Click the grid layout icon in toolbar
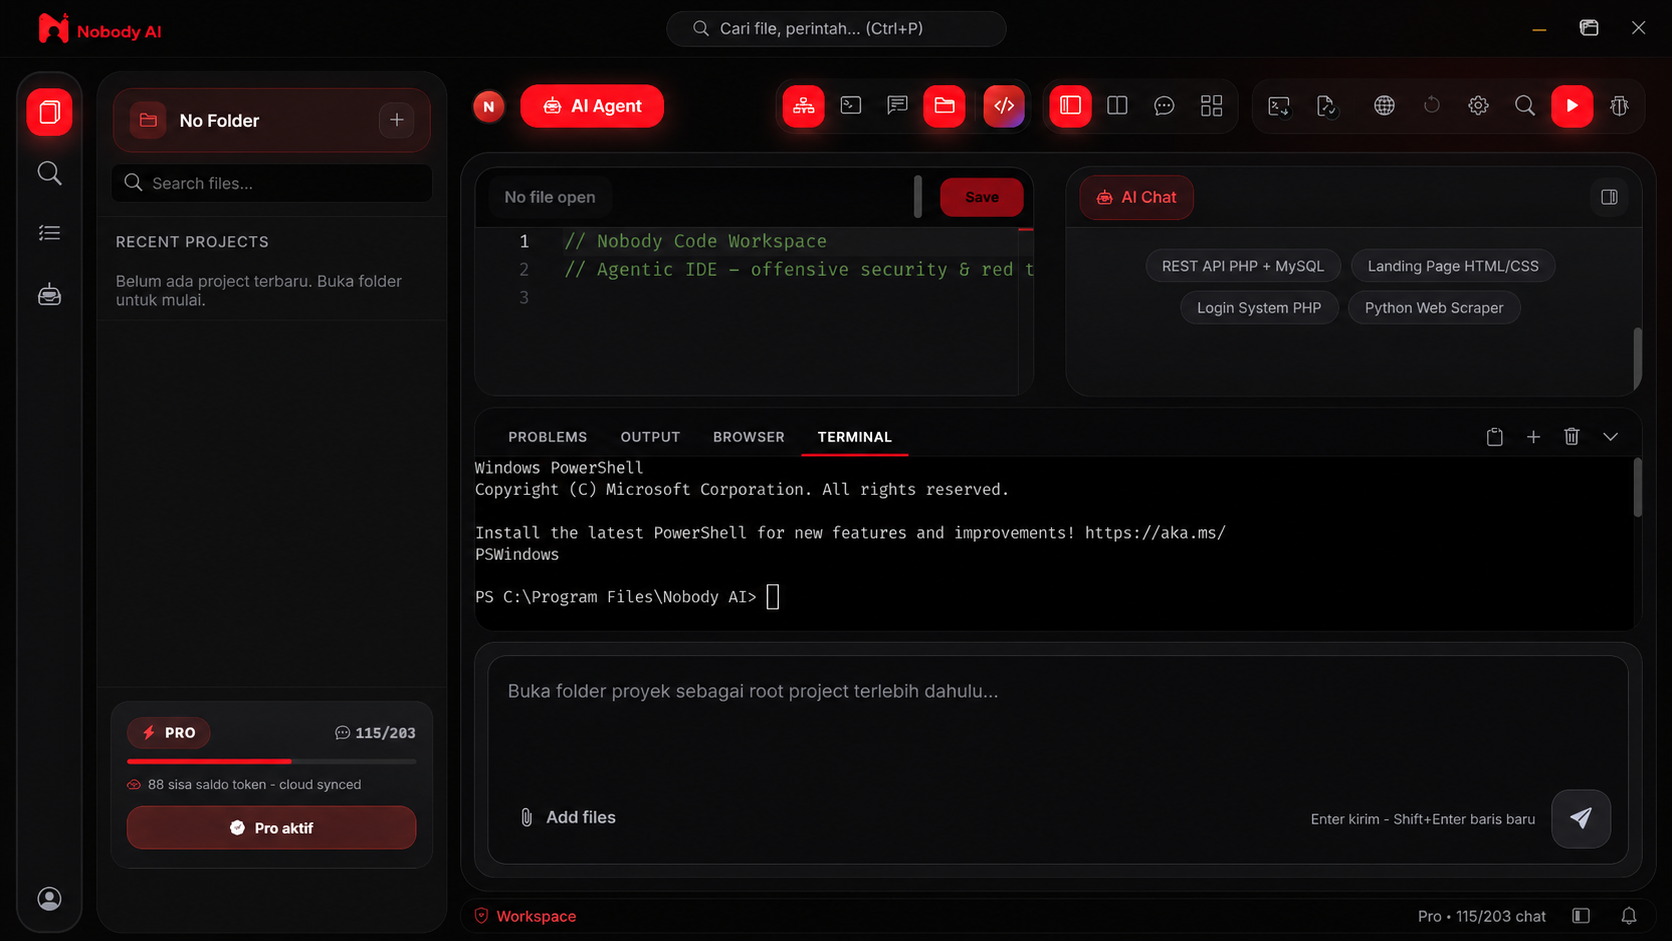Viewport: 1672px width, 941px height. coord(1211,106)
